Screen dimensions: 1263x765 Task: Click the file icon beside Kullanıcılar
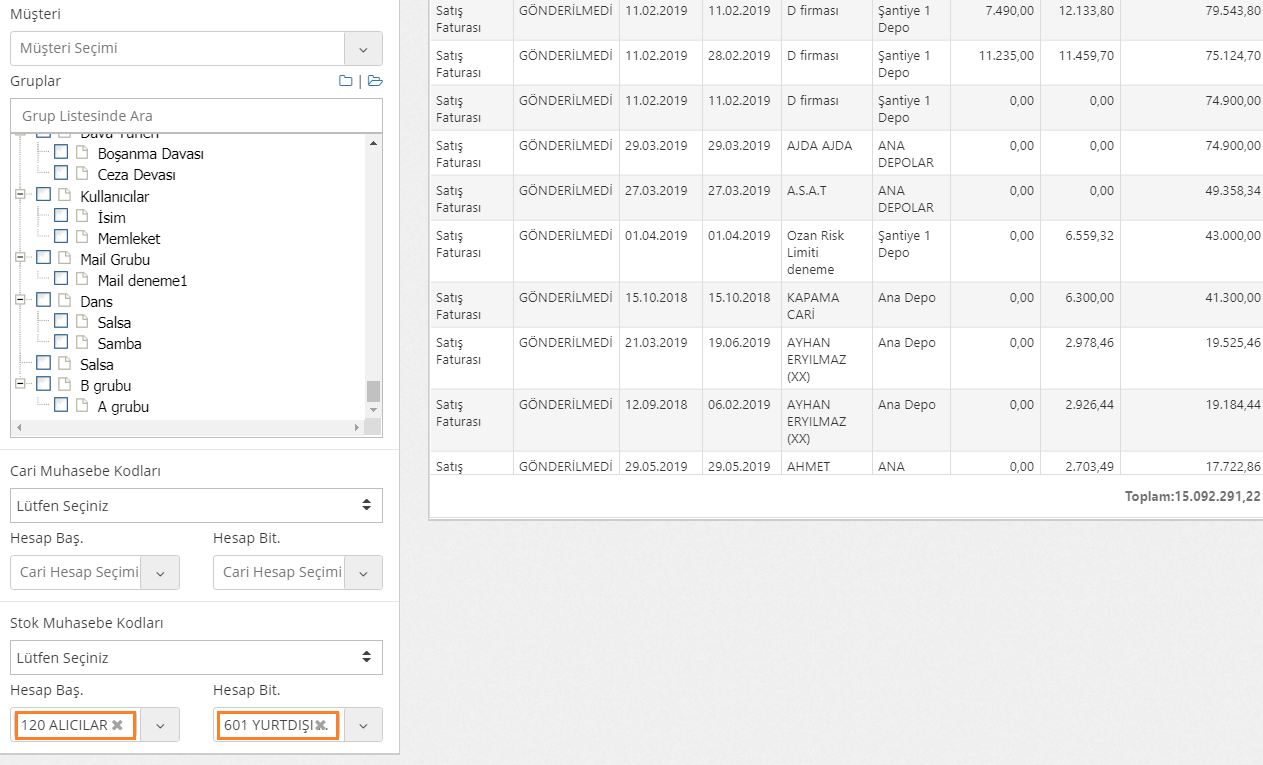(x=66, y=196)
